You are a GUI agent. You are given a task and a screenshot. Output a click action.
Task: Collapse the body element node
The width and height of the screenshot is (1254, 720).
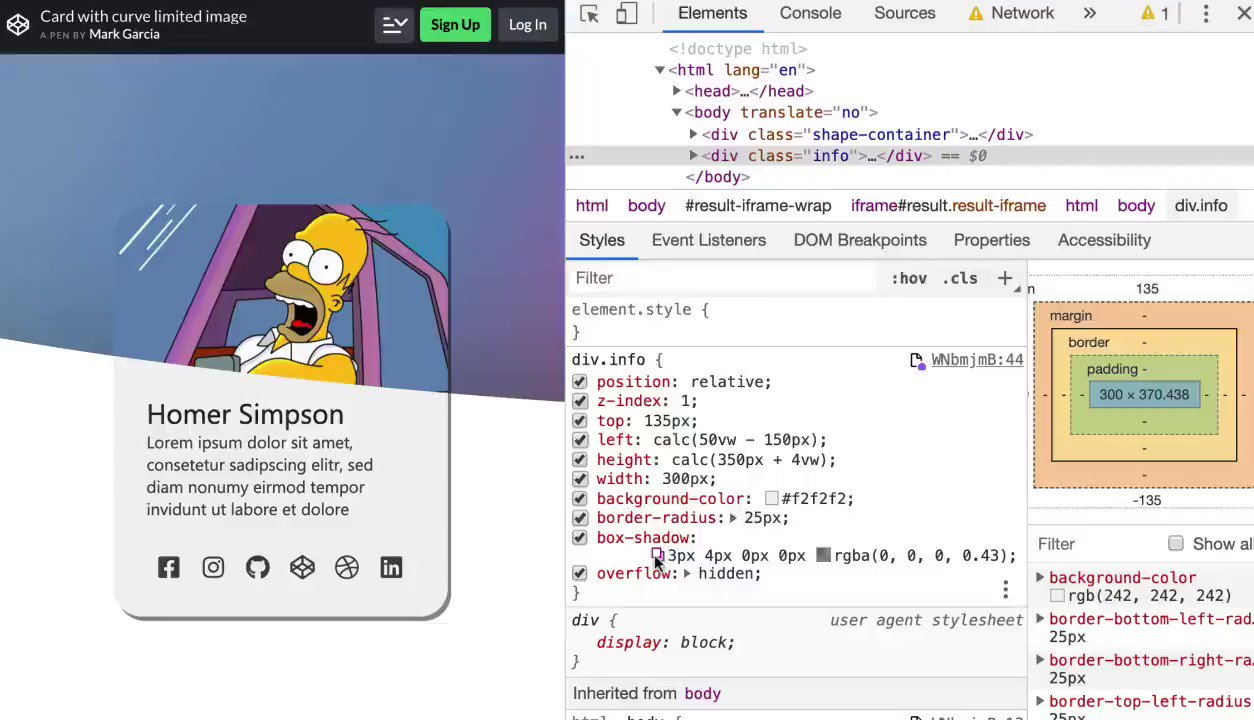point(677,113)
